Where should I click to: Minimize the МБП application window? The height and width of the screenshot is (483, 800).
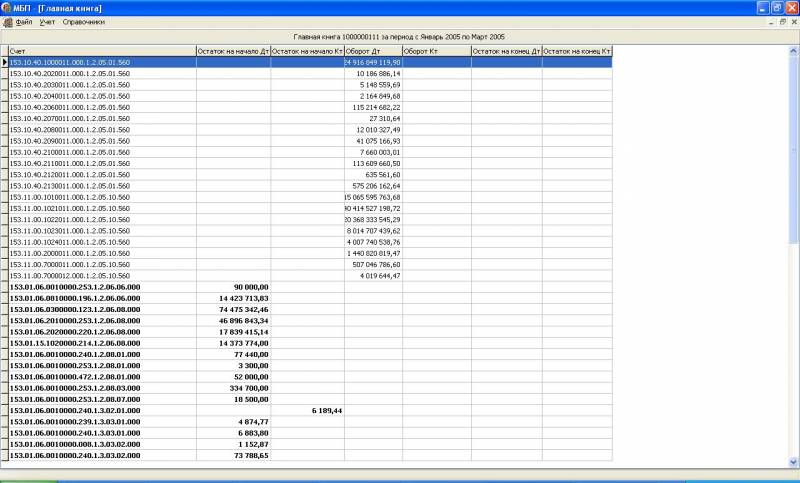coord(763,8)
